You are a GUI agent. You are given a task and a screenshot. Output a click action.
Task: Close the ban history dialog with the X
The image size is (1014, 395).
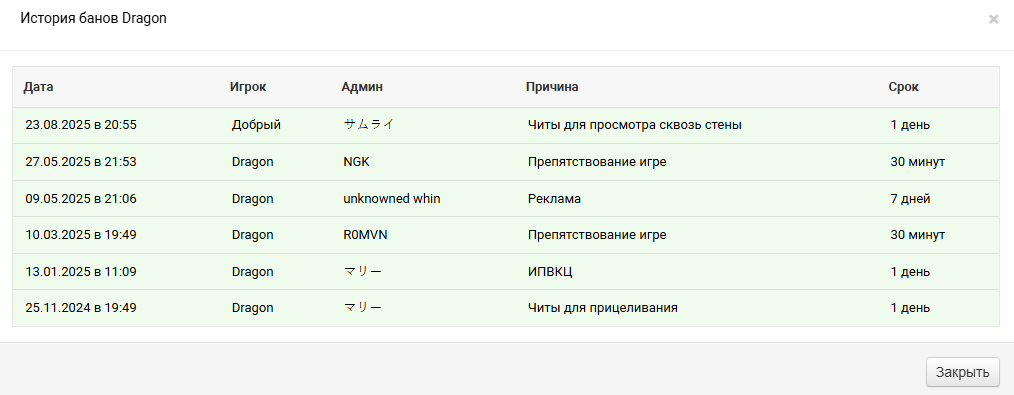(x=993, y=19)
